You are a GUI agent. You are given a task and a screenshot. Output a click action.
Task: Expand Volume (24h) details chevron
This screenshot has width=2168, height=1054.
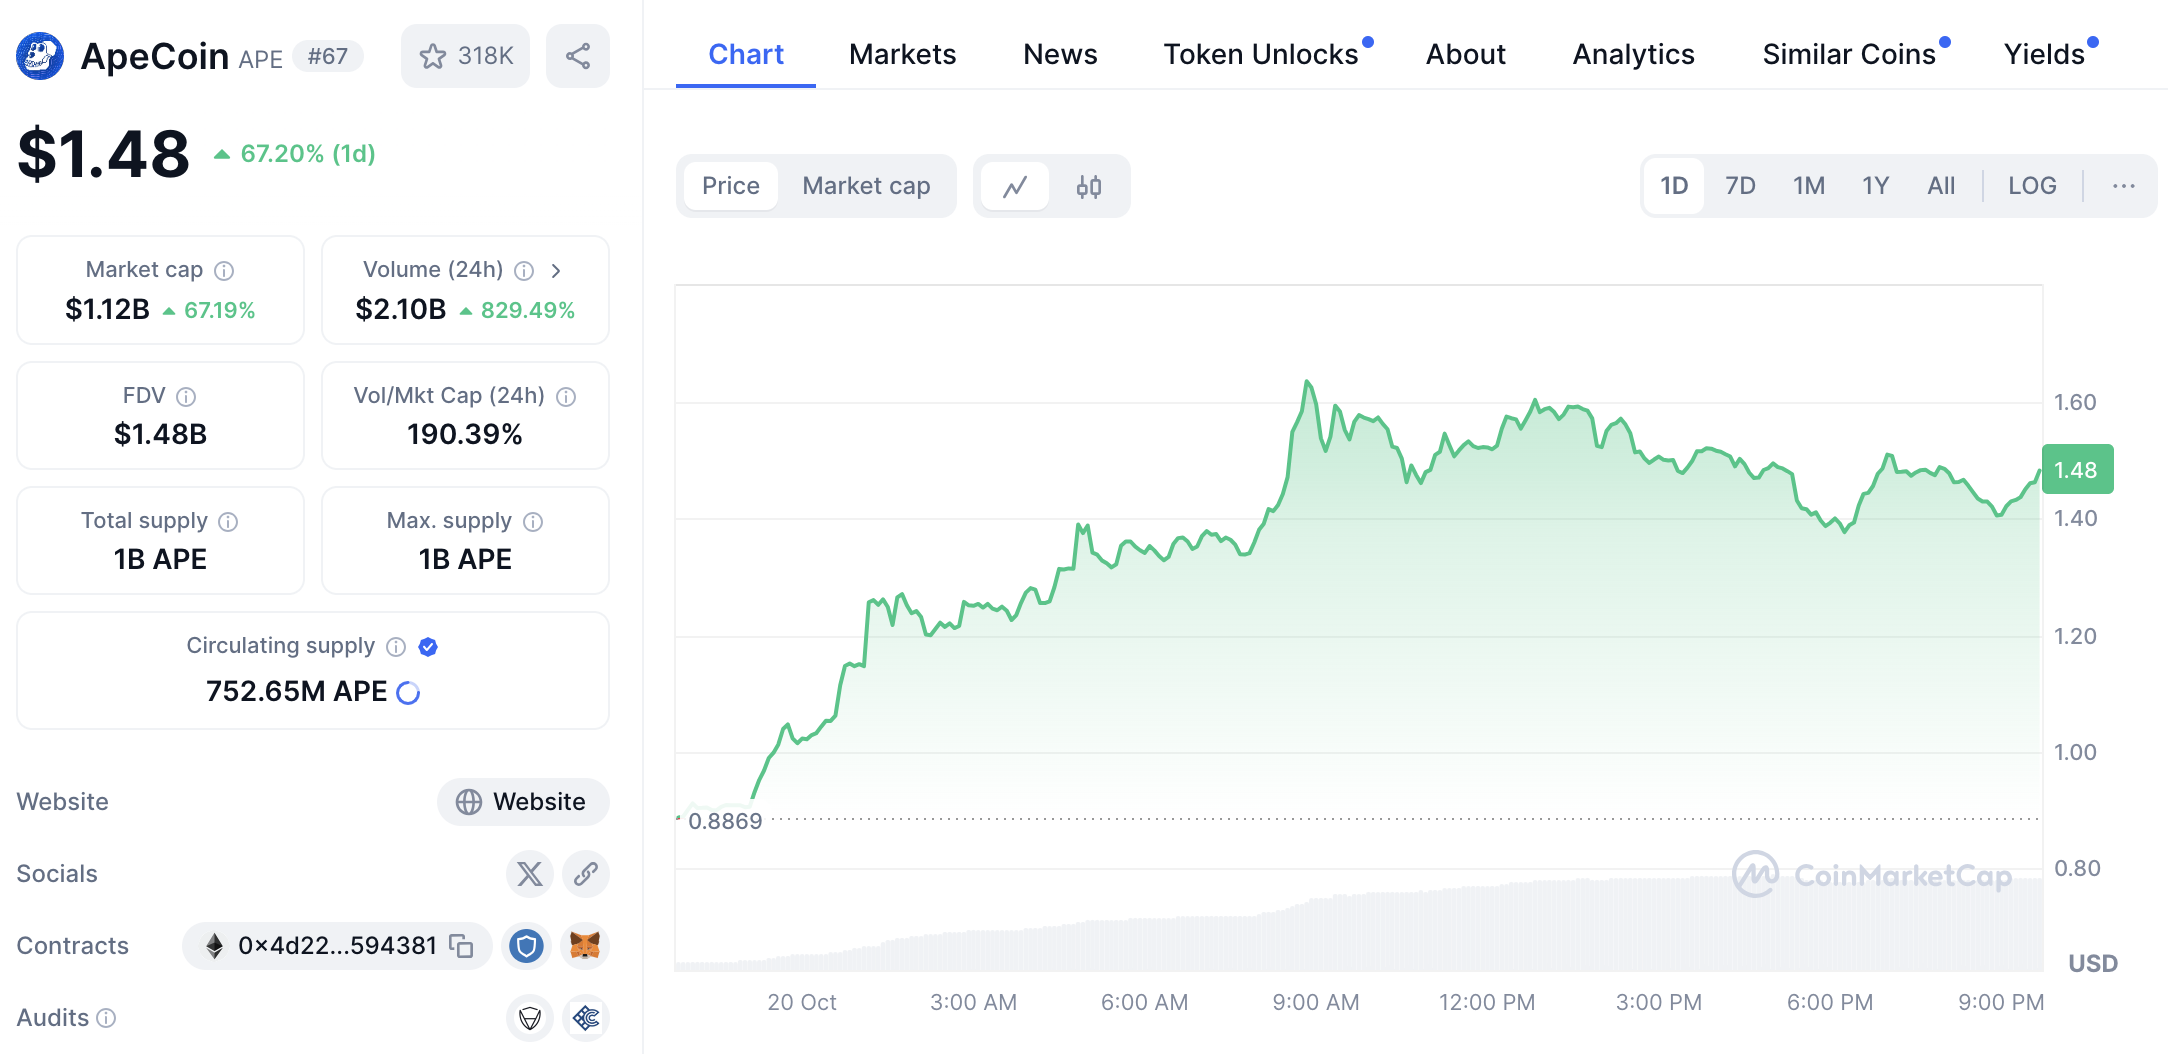tap(556, 271)
